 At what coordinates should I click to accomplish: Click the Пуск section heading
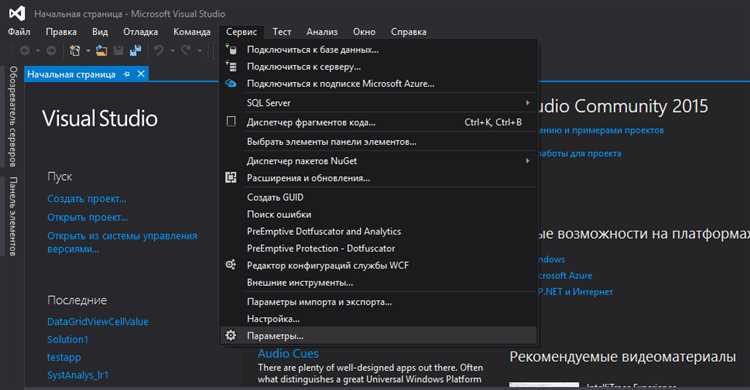point(60,177)
